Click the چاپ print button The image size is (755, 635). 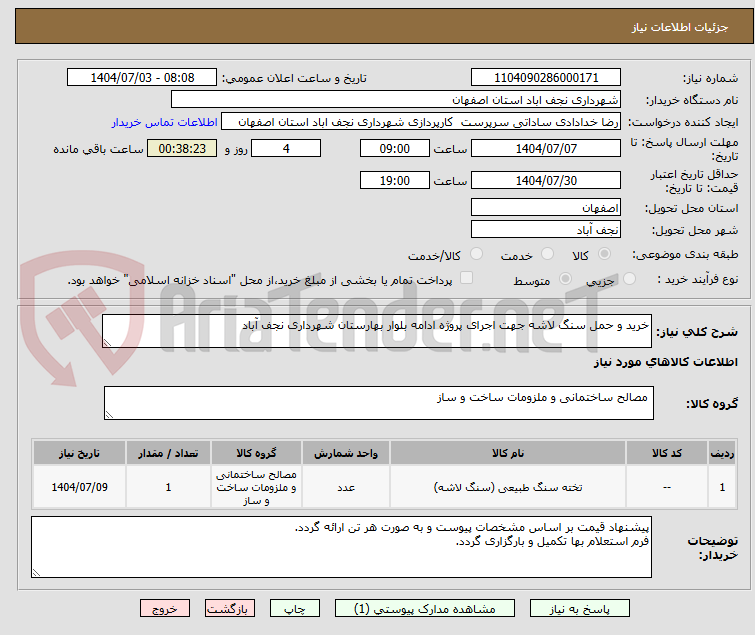tap(295, 608)
